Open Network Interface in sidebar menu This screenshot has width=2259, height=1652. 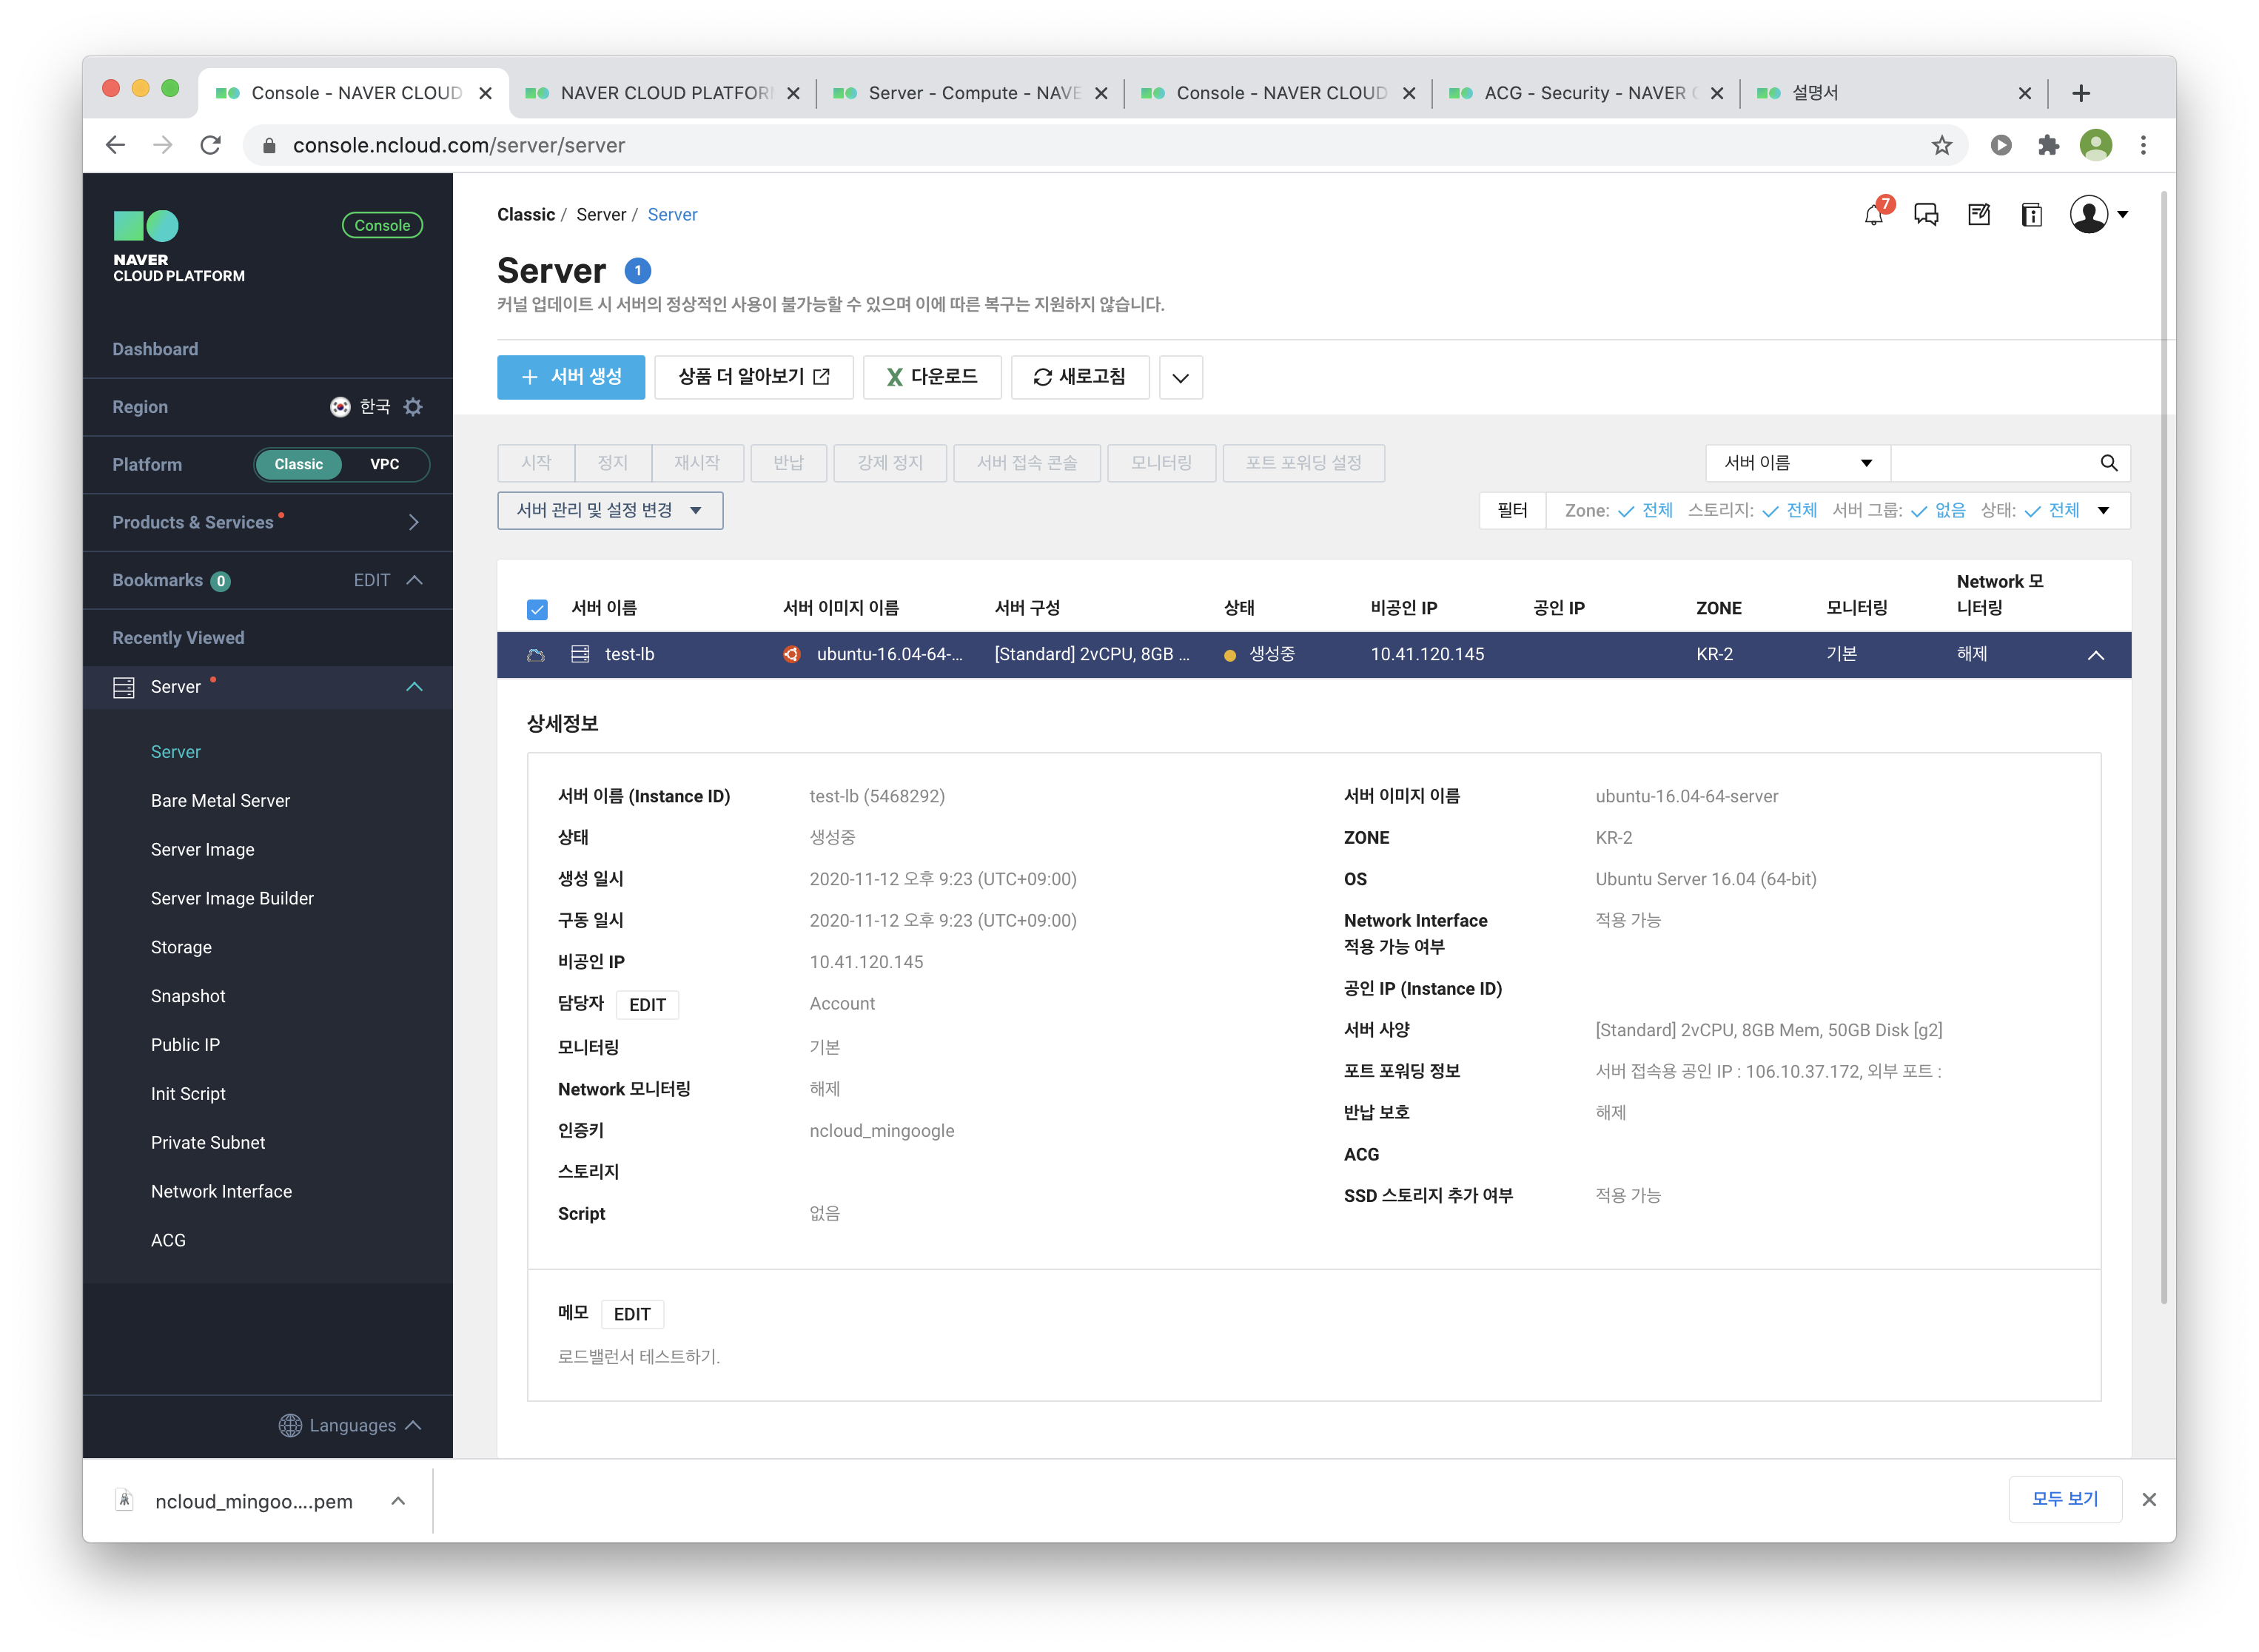221,1191
